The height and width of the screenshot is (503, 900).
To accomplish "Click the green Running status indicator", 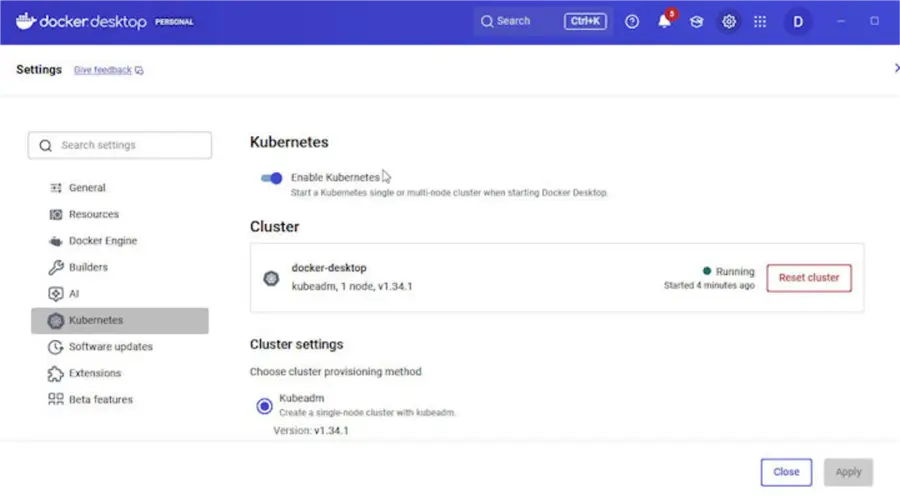I will pyautogui.click(x=707, y=271).
